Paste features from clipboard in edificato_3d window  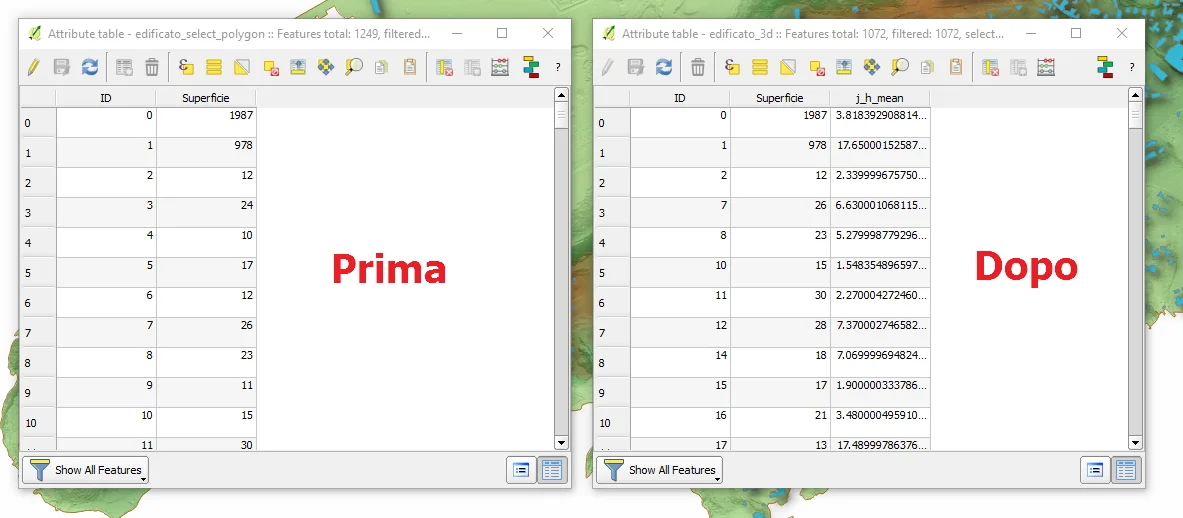click(956, 67)
